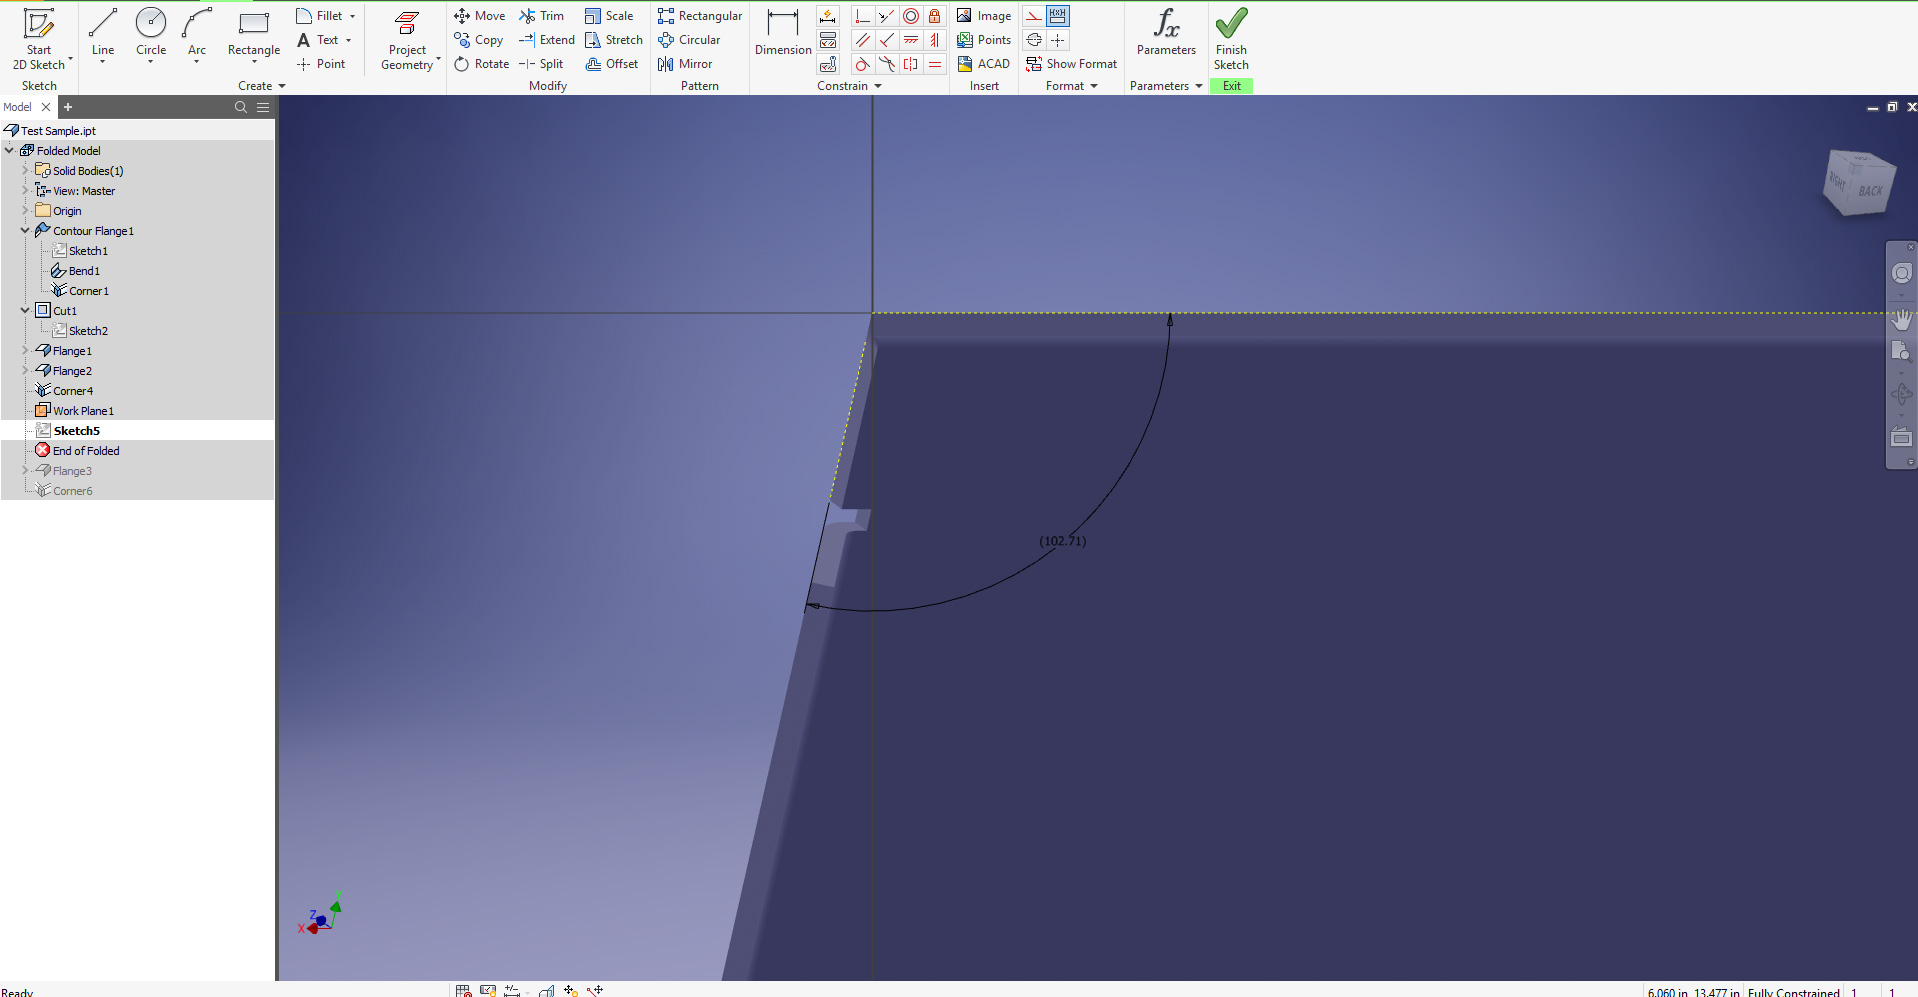Activate the Pan tool on navigation bar
Screen dimensions: 1918x997
(1902, 320)
